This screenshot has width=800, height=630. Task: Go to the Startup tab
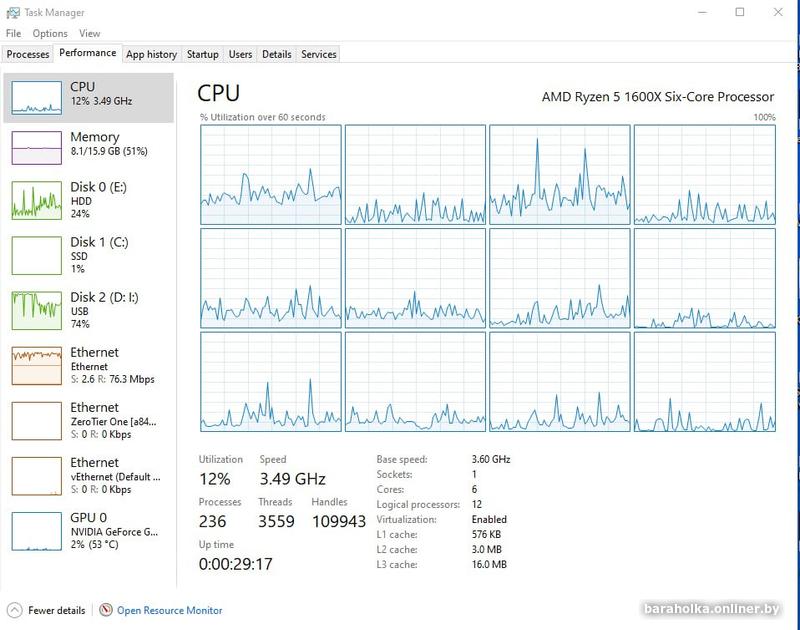203,54
